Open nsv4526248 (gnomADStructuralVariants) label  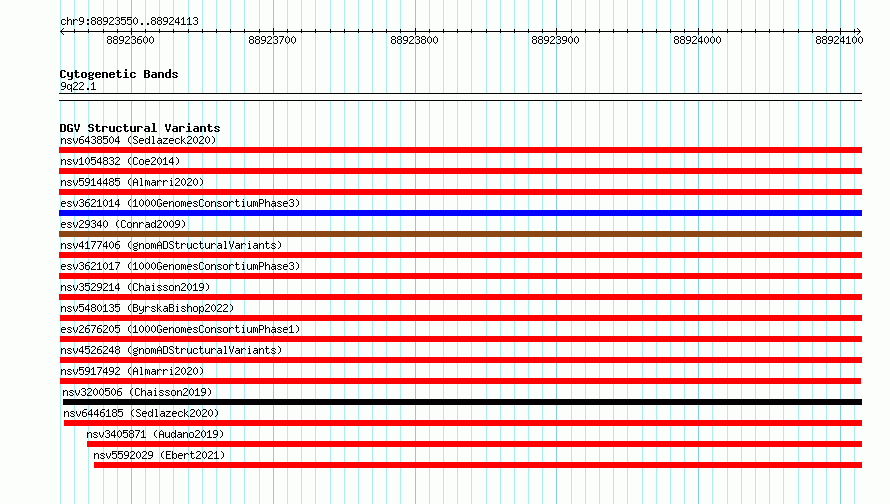[171, 350]
